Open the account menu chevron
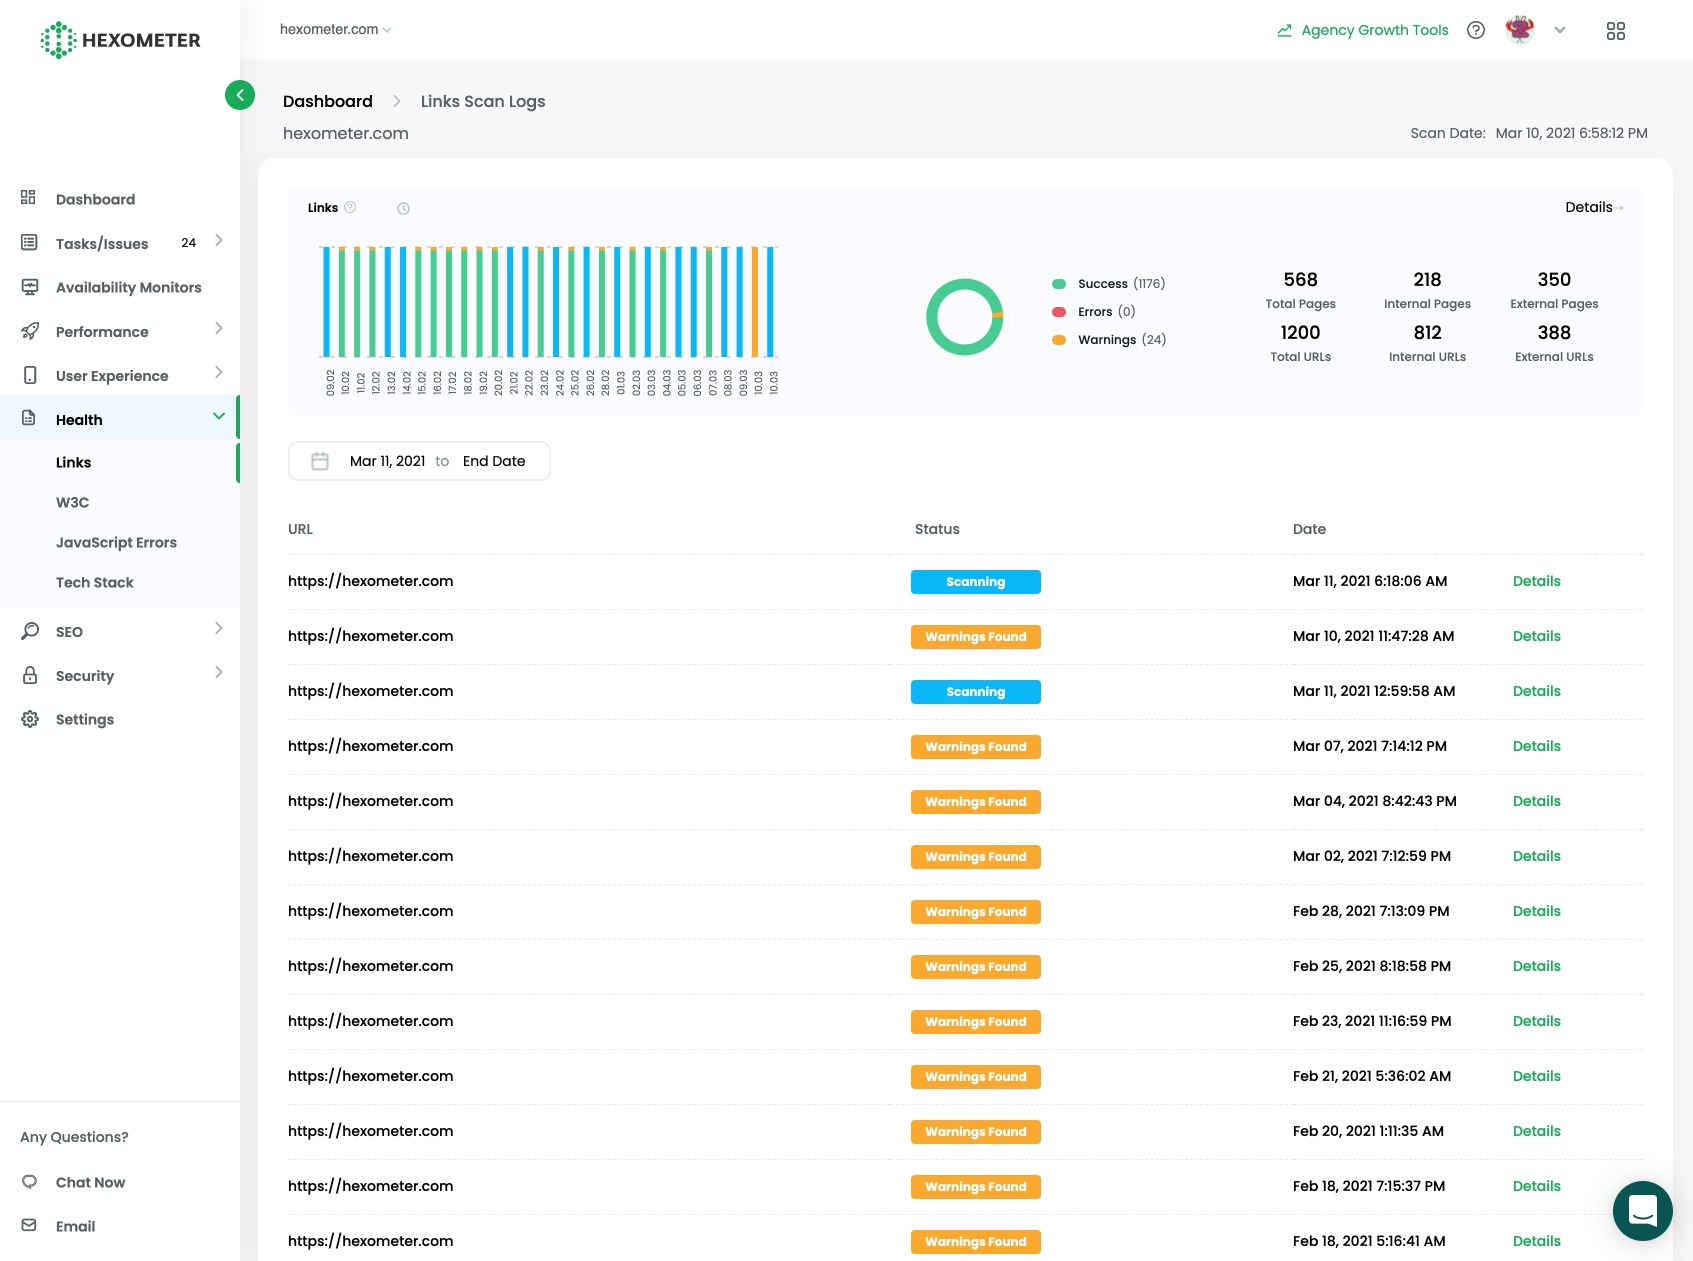 pos(1560,30)
